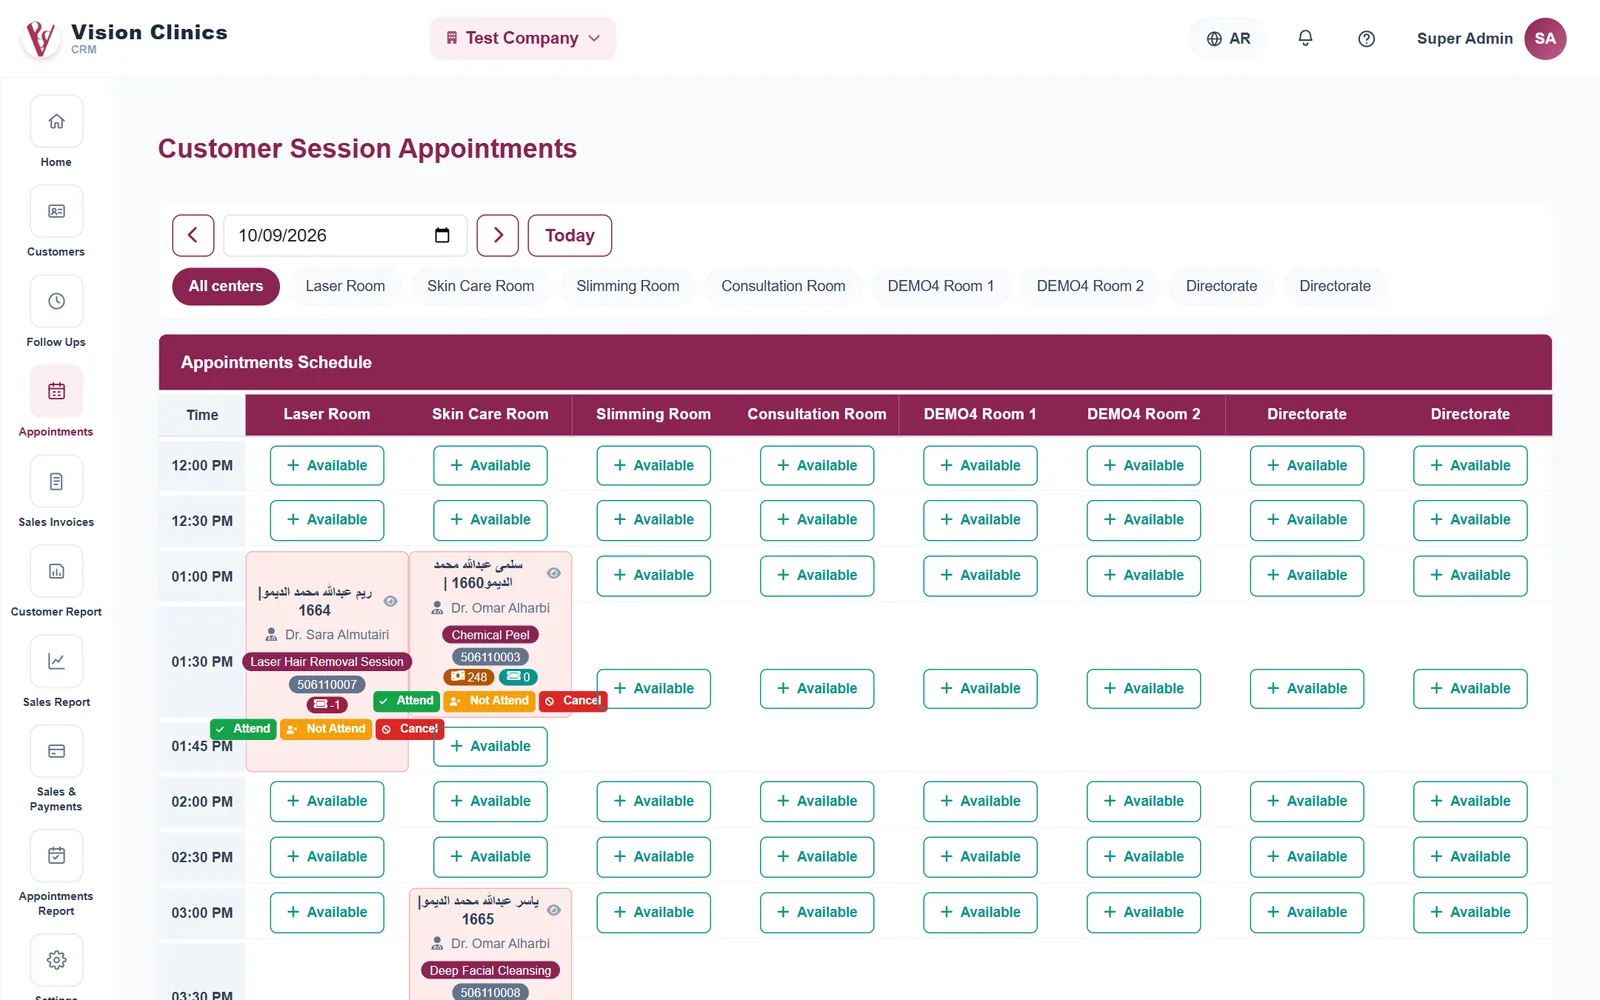1600x1000 pixels.
Task: View details via eye icon on appointment 1660
Action: click(554, 573)
